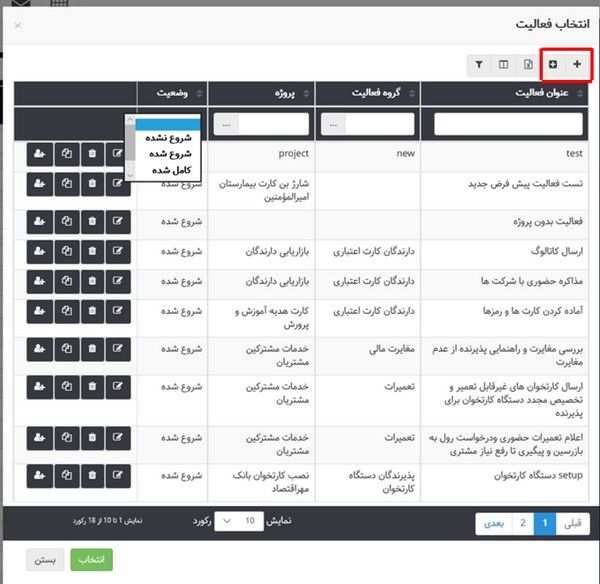Click the activity title filter input field
The width and height of the screenshot is (600, 584).
pyautogui.click(x=512, y=125)
